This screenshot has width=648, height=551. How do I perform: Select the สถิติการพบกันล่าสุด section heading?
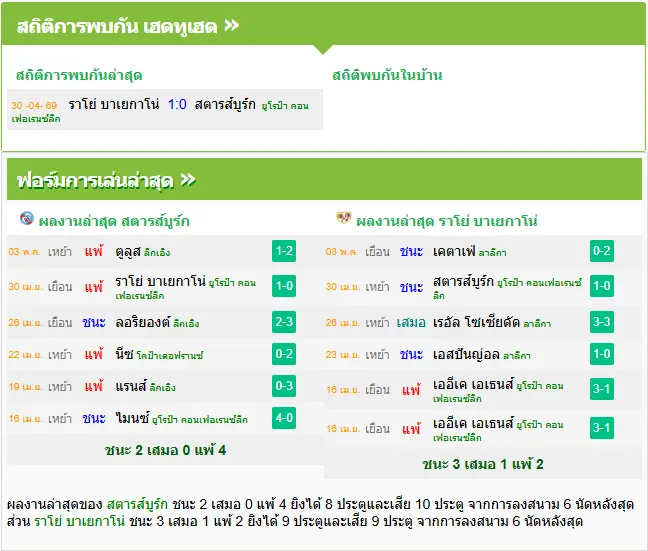[x=79, y=75]
